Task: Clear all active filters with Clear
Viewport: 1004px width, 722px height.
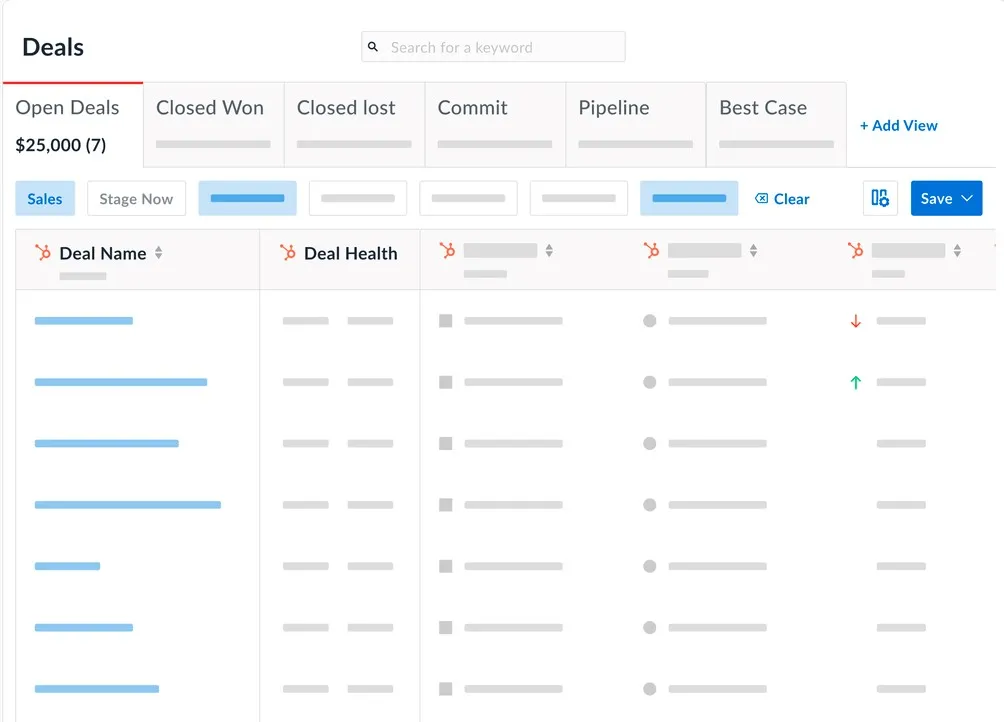Action: pyautogui.click(x=791, y=198)
